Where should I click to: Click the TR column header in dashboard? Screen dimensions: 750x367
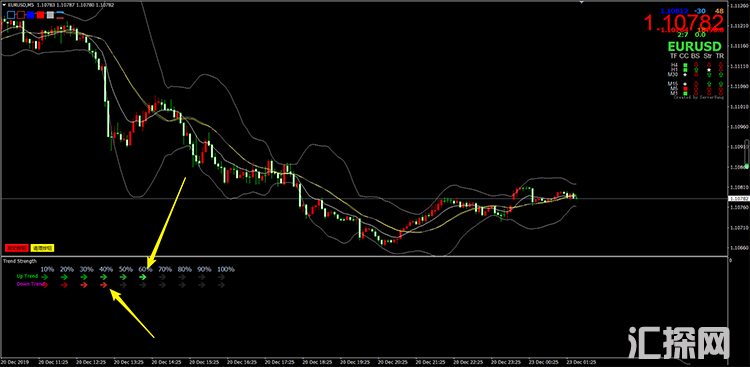click(720, 56)
